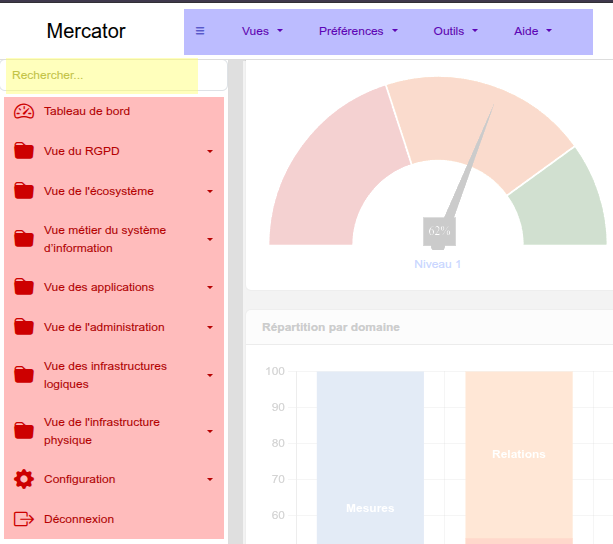Open the Outils dropdown menu
613x544 pixels.
pyautogui.click(x=455, y=31)
